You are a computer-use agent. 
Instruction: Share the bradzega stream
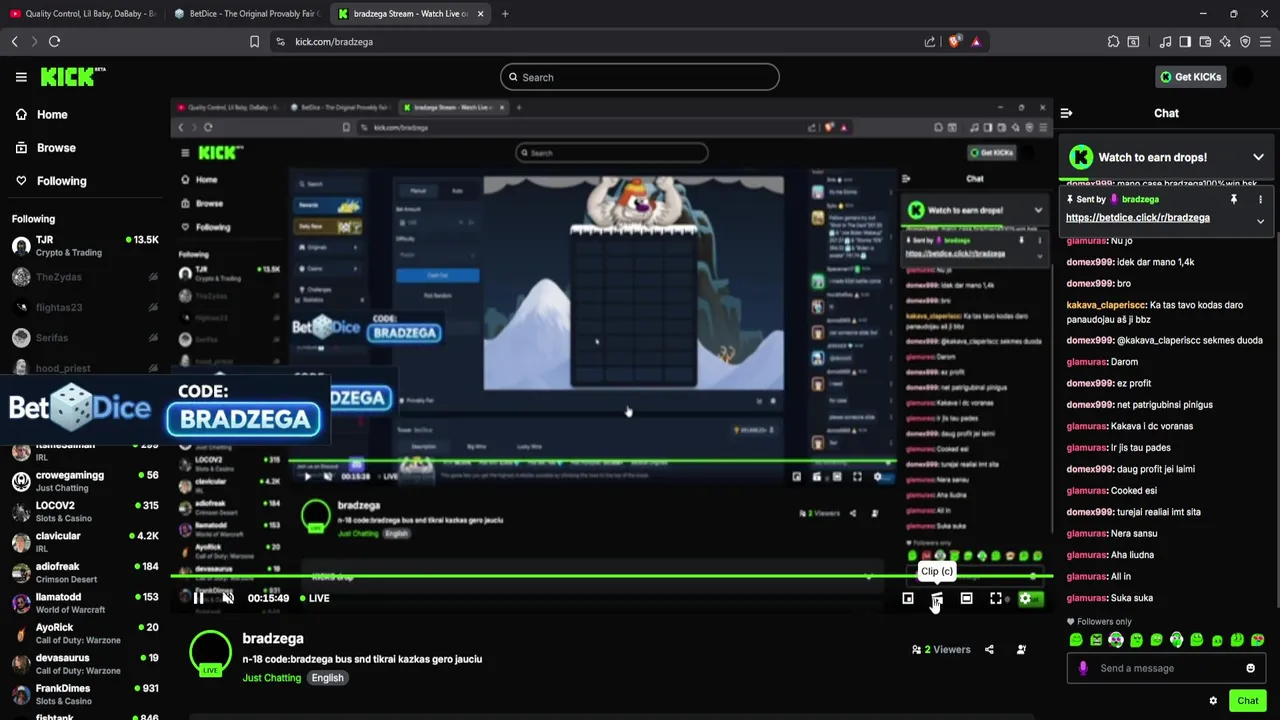click(x=989, y=650)
